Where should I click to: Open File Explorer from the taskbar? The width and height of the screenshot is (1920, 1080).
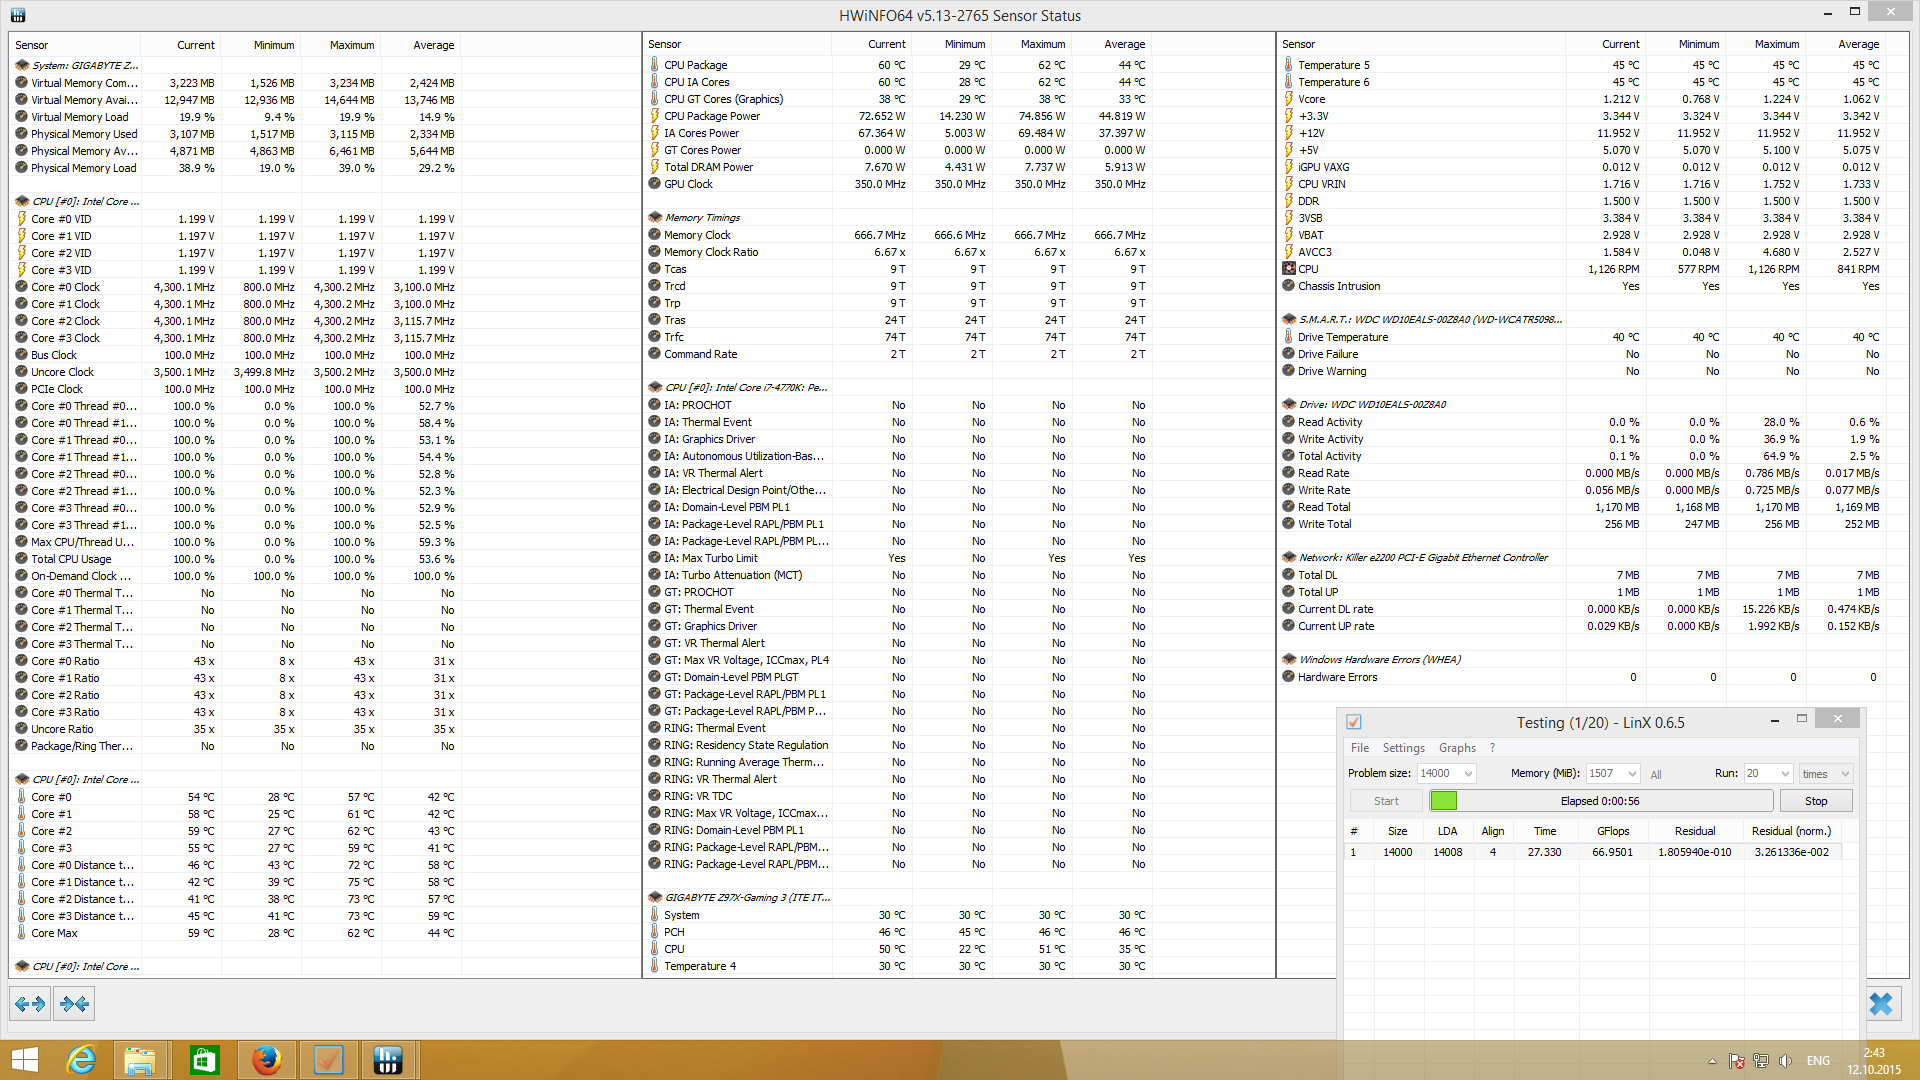coord(140,1060)
